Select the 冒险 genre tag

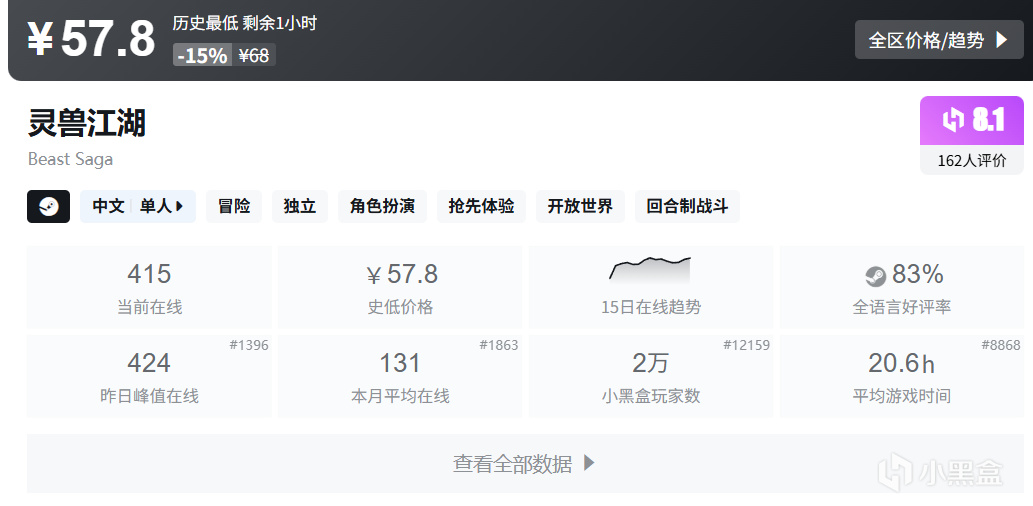click(234, 206)
